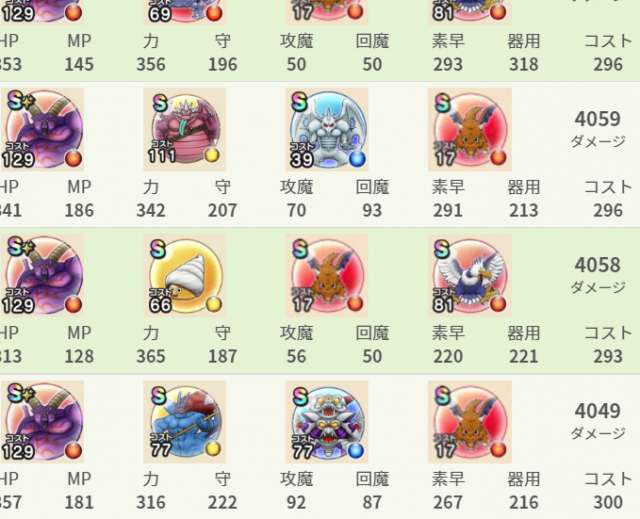The height and width of the screenshot is (519, 640).
Task: Tap the purple horned demon in the 4058 row
Action: click(42, 275)
